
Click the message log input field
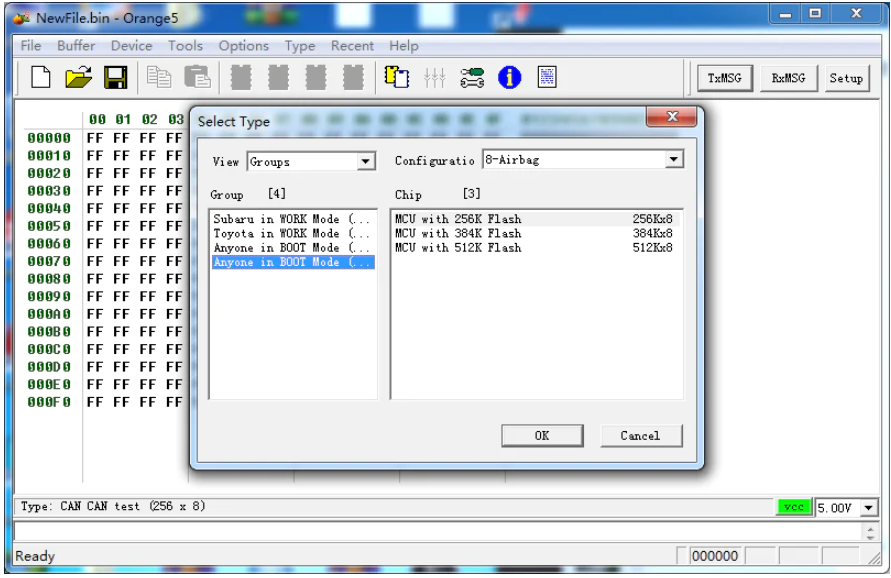[x=438, y=531]
